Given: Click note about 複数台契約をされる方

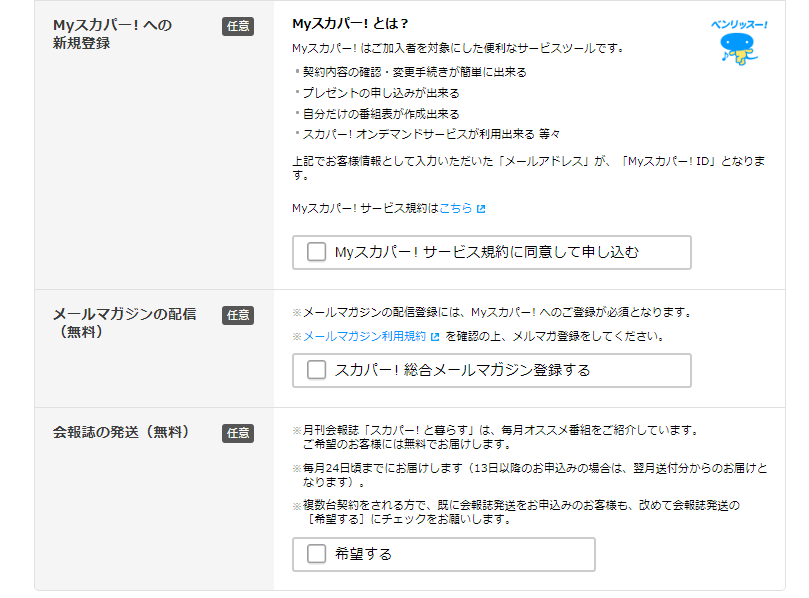Looking at the screenshot, I should [516, 512].
